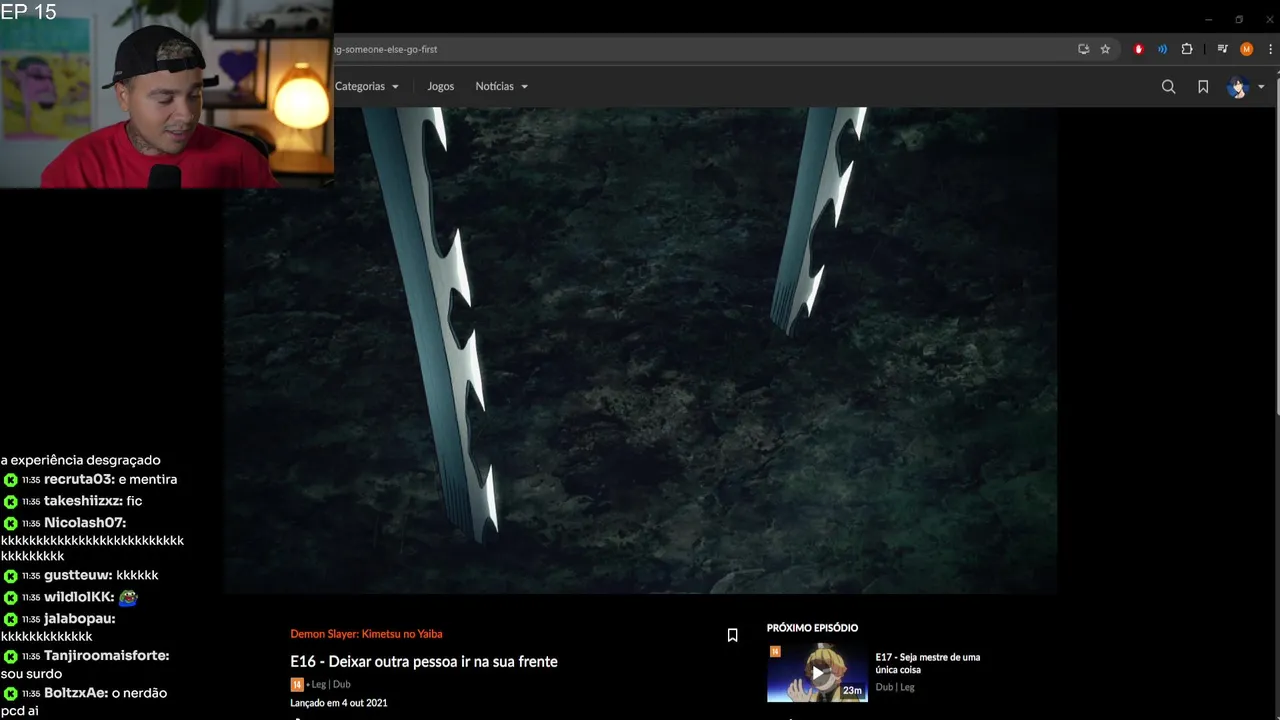Restore the browser window size
Screen dimensions: 1280x720
pos(1239,19)
